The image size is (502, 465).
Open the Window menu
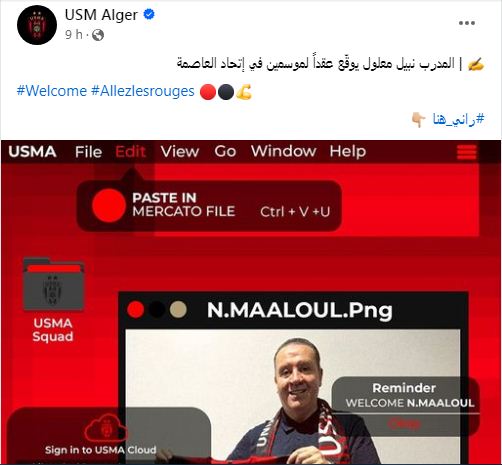coord(283,151)
